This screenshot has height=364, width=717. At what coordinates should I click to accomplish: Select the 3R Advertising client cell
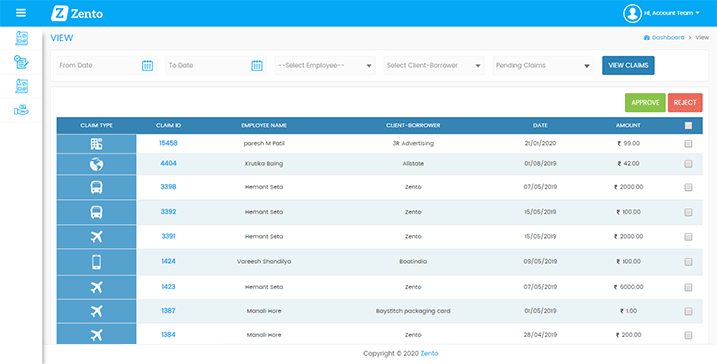tap(413, 144)
